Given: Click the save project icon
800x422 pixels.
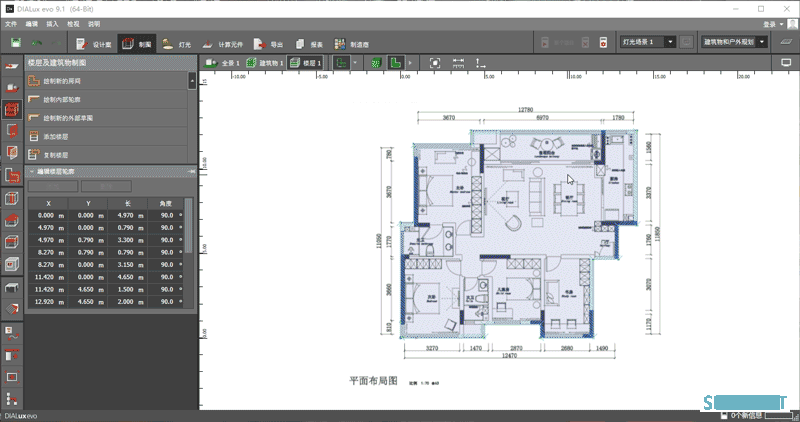Looking at the screenshot, I should point(16,43).
